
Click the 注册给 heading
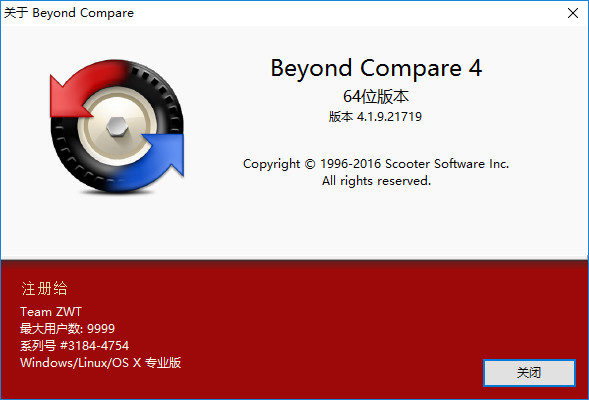click(x=44, y=288)
